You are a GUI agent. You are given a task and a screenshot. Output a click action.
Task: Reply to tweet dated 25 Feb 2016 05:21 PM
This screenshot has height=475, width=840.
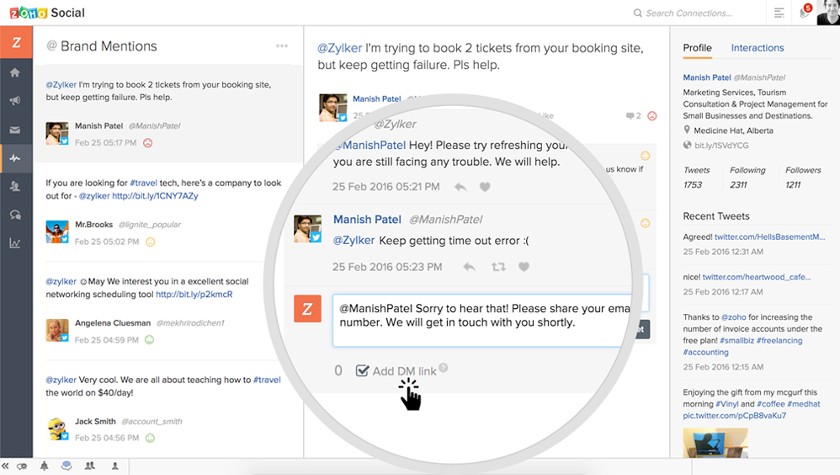coord(460,187)
